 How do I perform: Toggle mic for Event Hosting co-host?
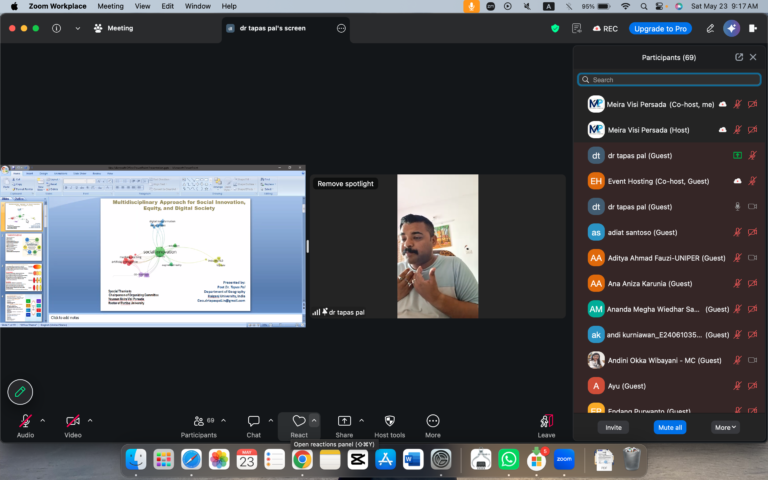[x=752, y=181]
